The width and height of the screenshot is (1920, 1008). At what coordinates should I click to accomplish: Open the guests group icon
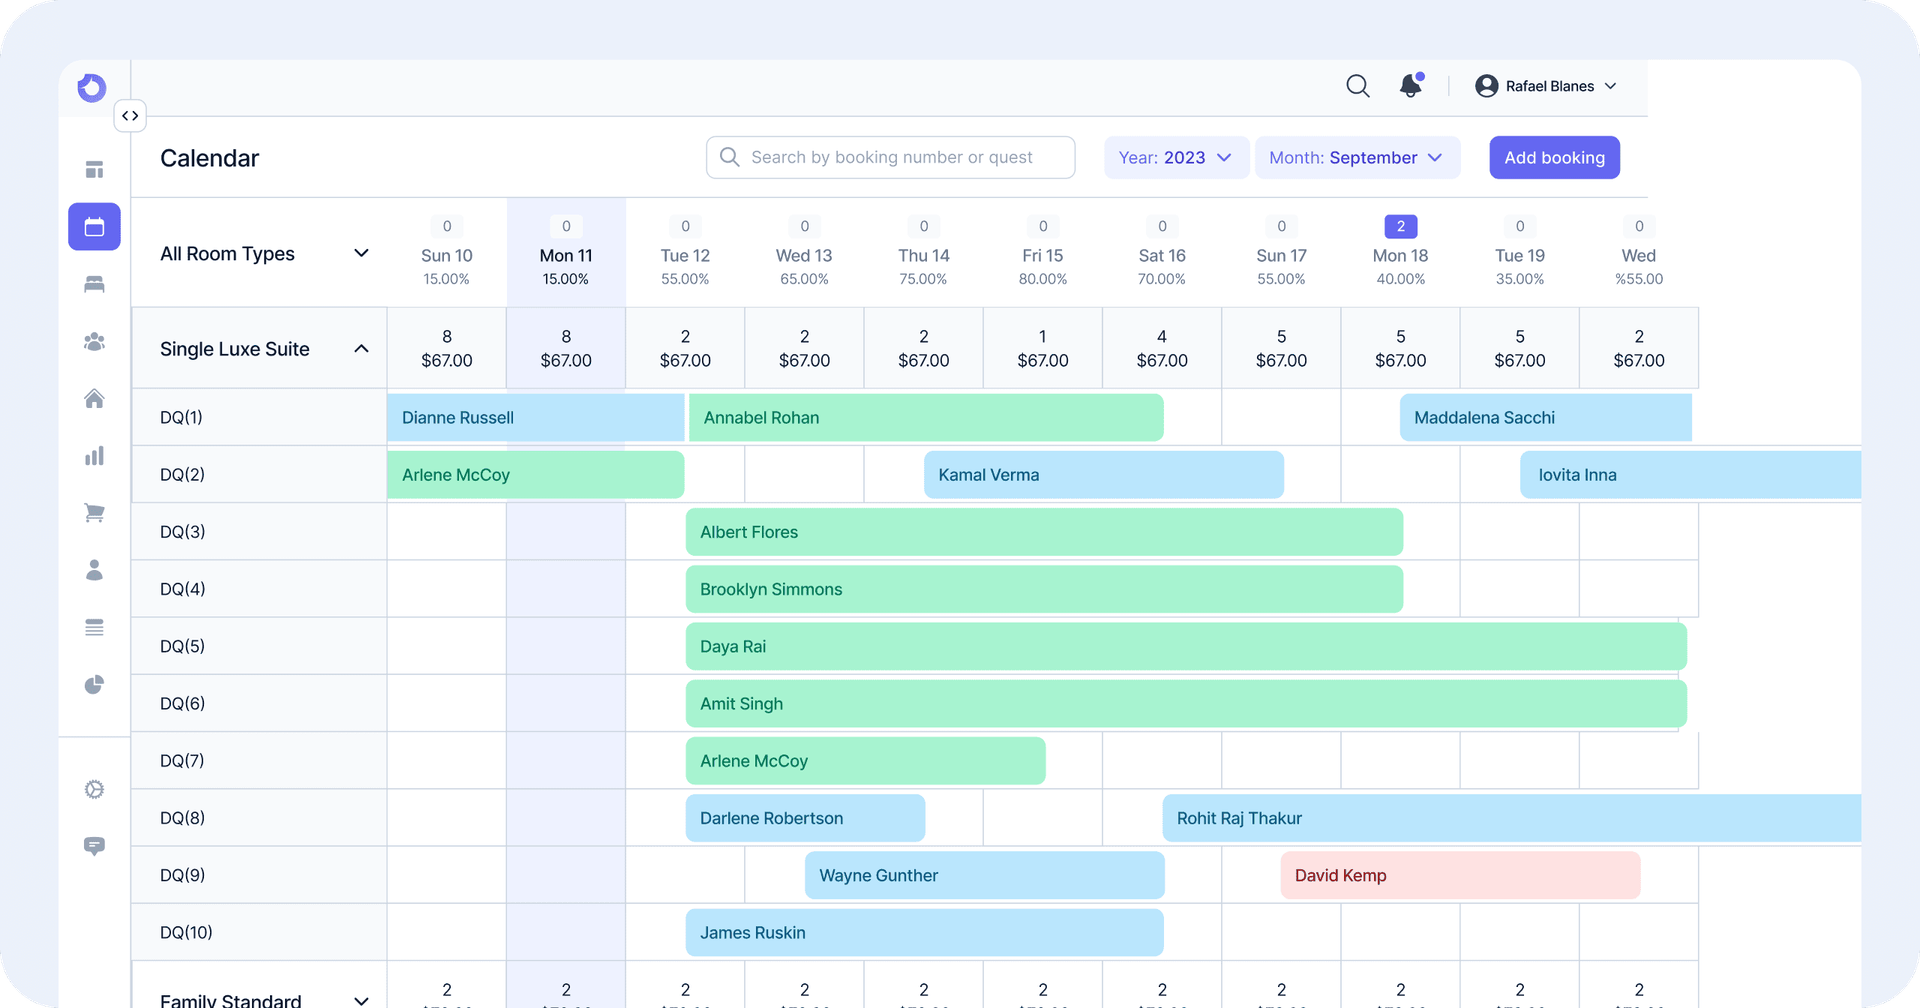coord(94,342)
